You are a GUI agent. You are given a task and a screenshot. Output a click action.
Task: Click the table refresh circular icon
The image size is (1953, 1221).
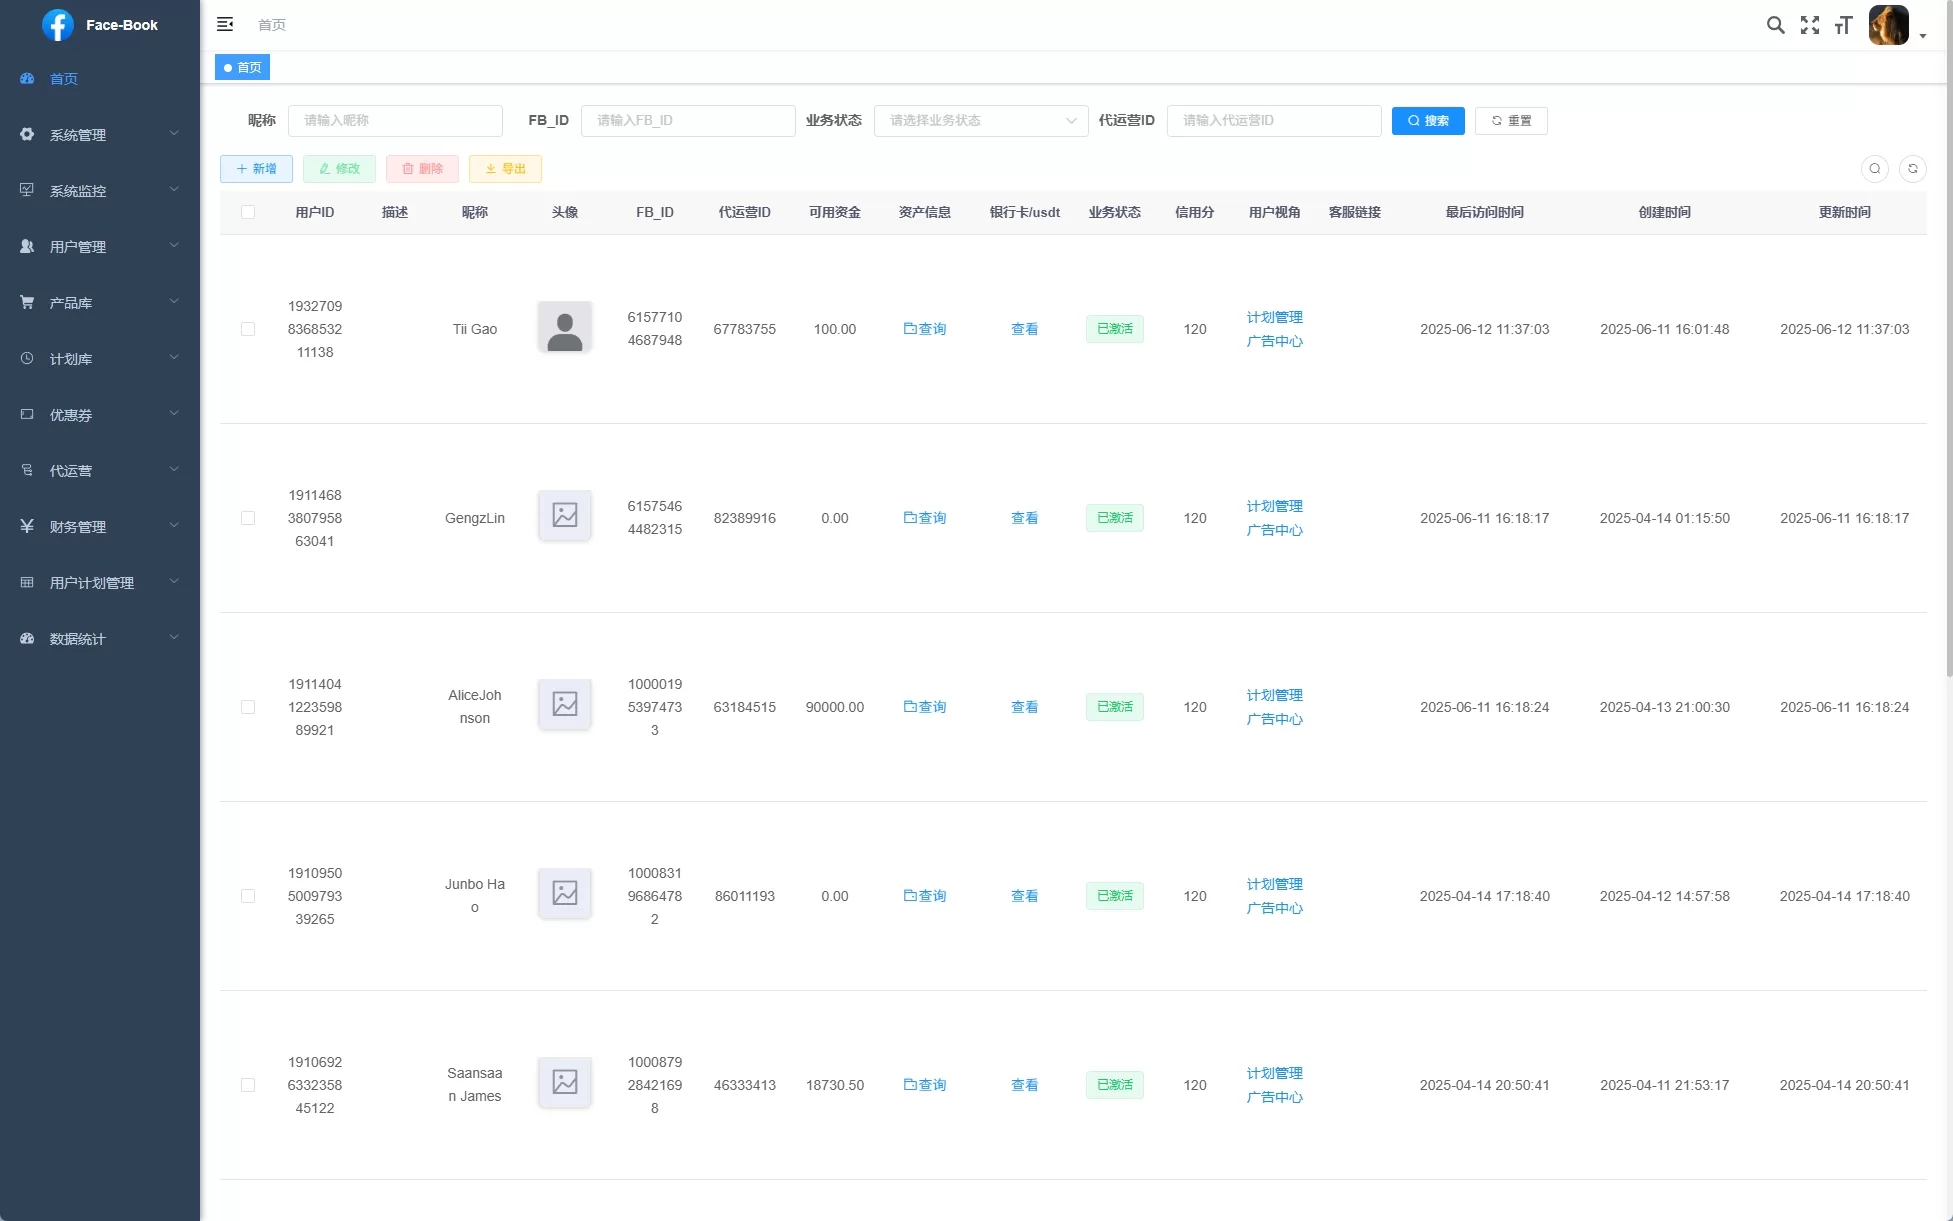tap(1912, 169)
